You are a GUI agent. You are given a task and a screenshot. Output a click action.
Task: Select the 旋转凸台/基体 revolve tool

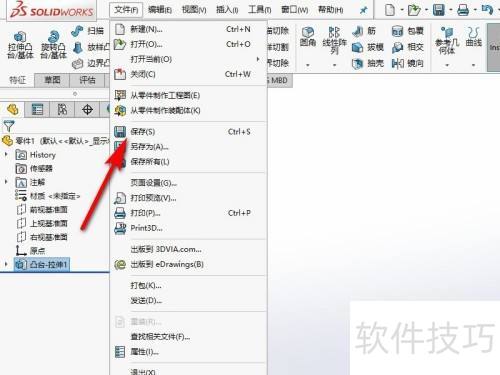pos(53,45)
